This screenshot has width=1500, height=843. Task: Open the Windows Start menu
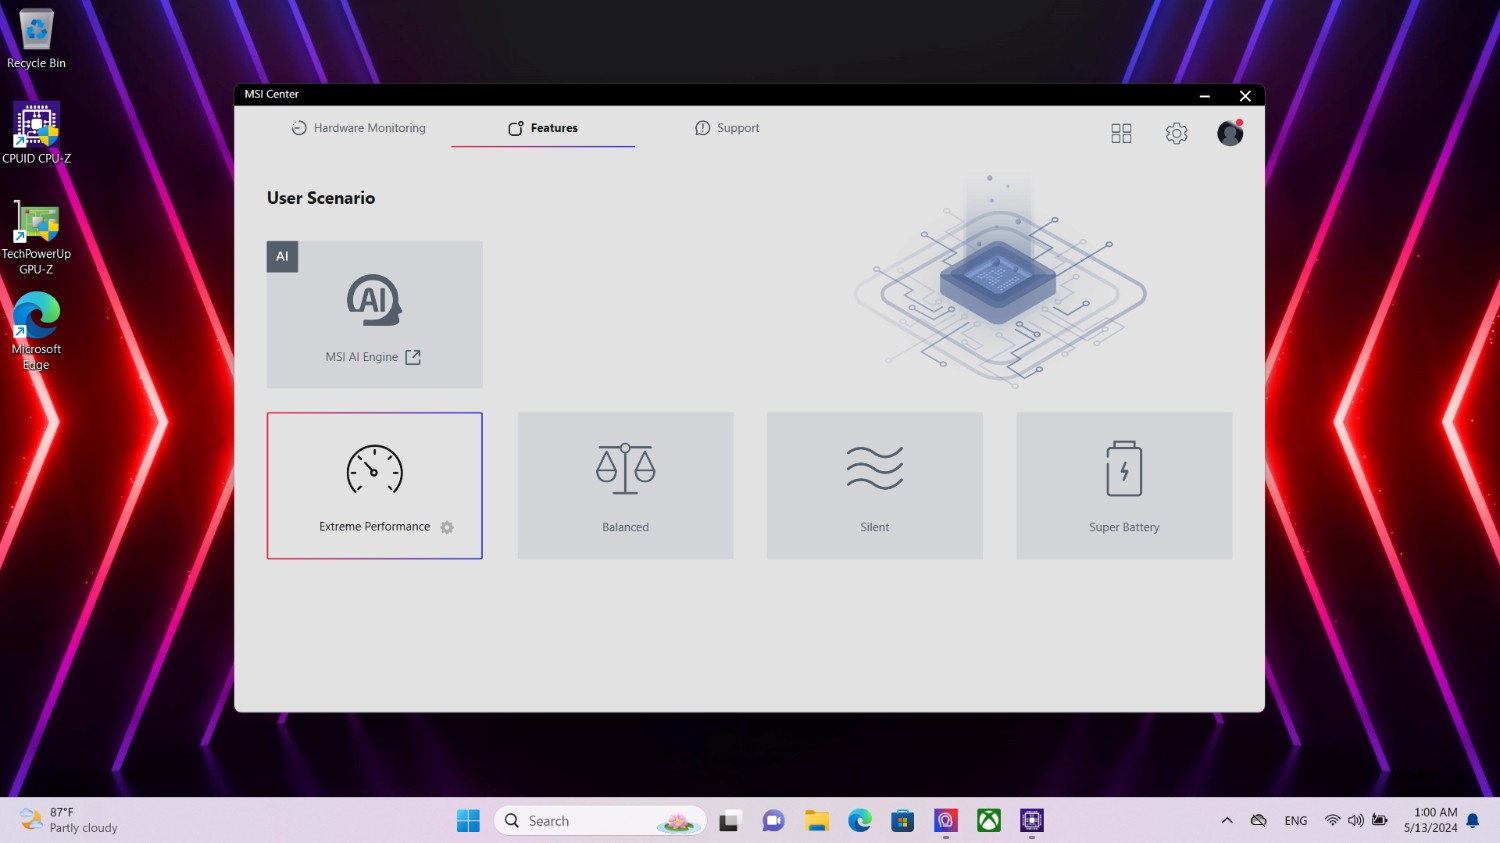pos(468,821)
